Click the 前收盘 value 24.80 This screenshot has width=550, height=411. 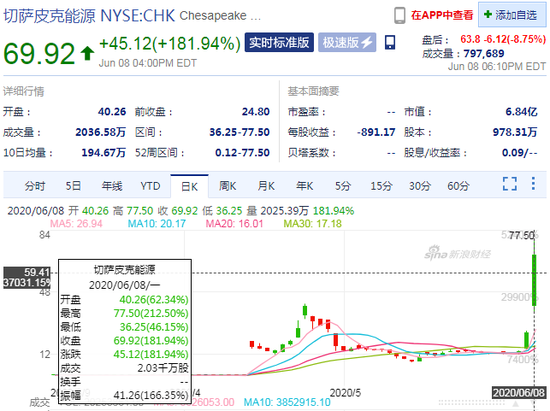256,112
